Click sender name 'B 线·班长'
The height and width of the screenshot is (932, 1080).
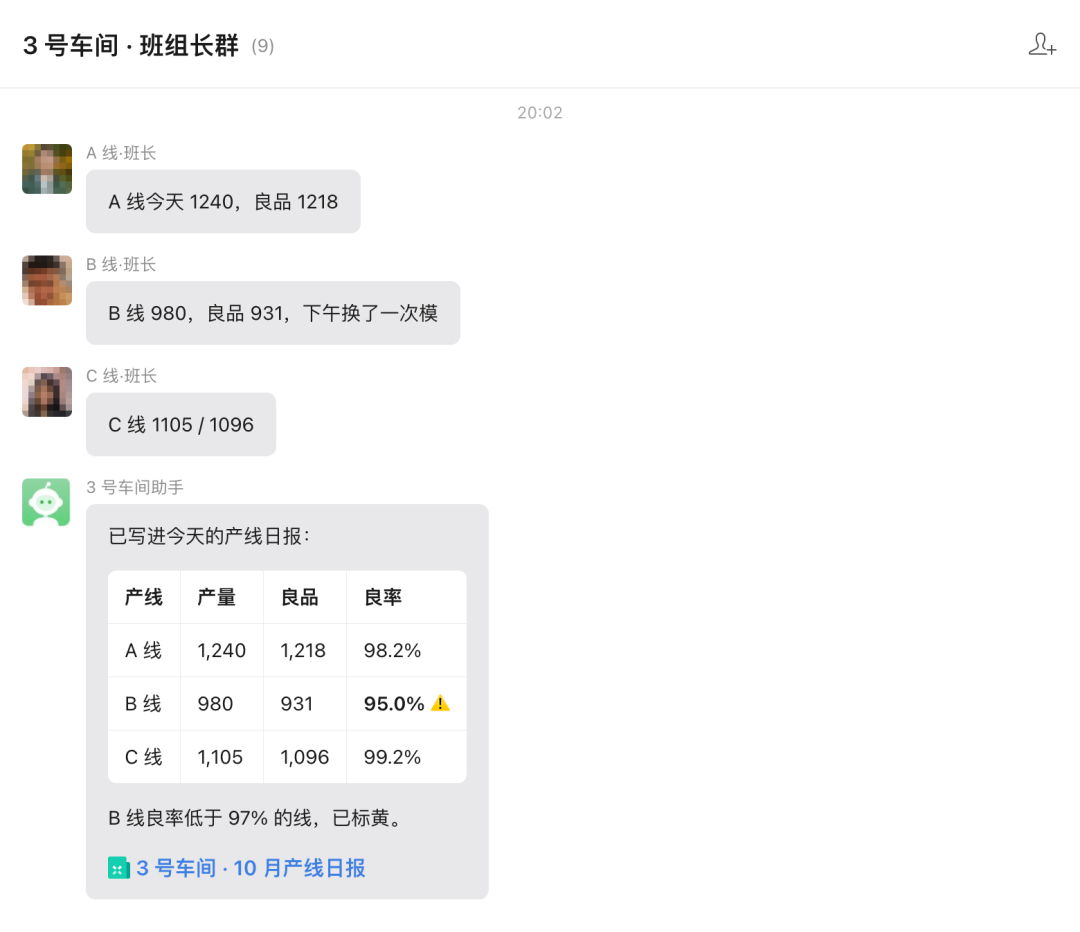click(x=121, y=265)
